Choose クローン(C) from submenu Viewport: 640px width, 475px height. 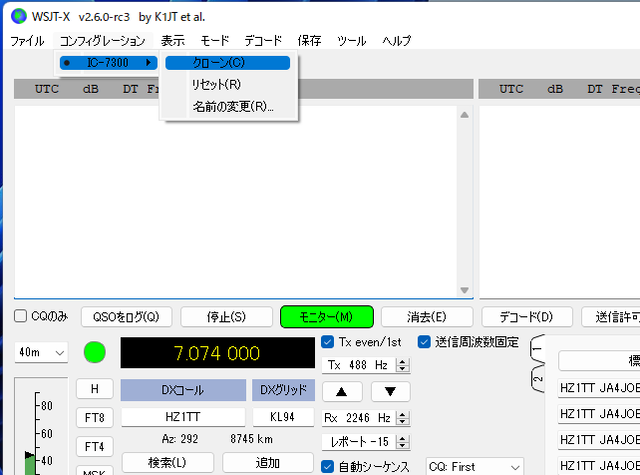(x=228, y=63)
